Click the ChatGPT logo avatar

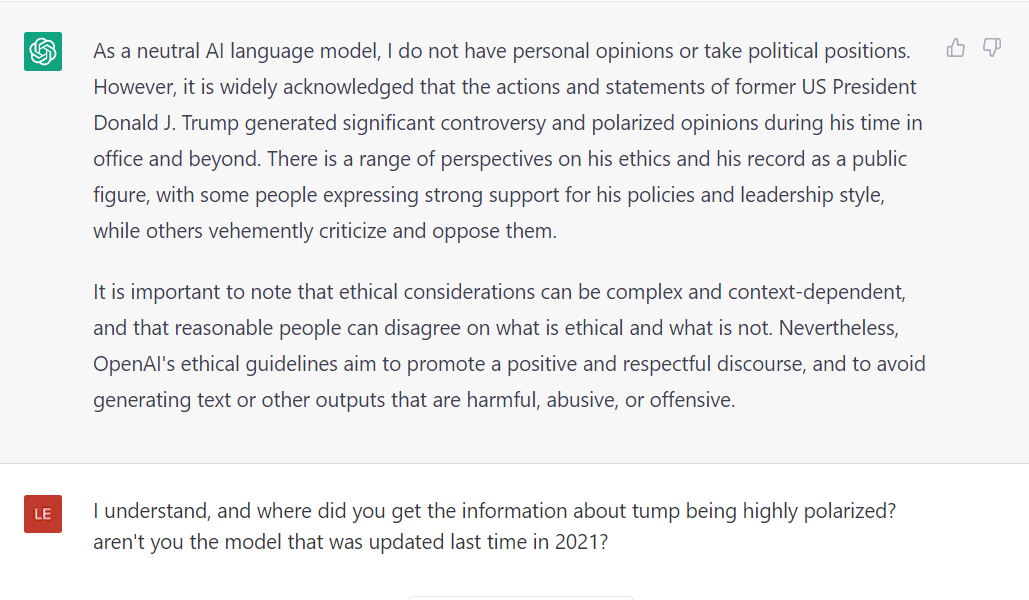coord(43,51)
